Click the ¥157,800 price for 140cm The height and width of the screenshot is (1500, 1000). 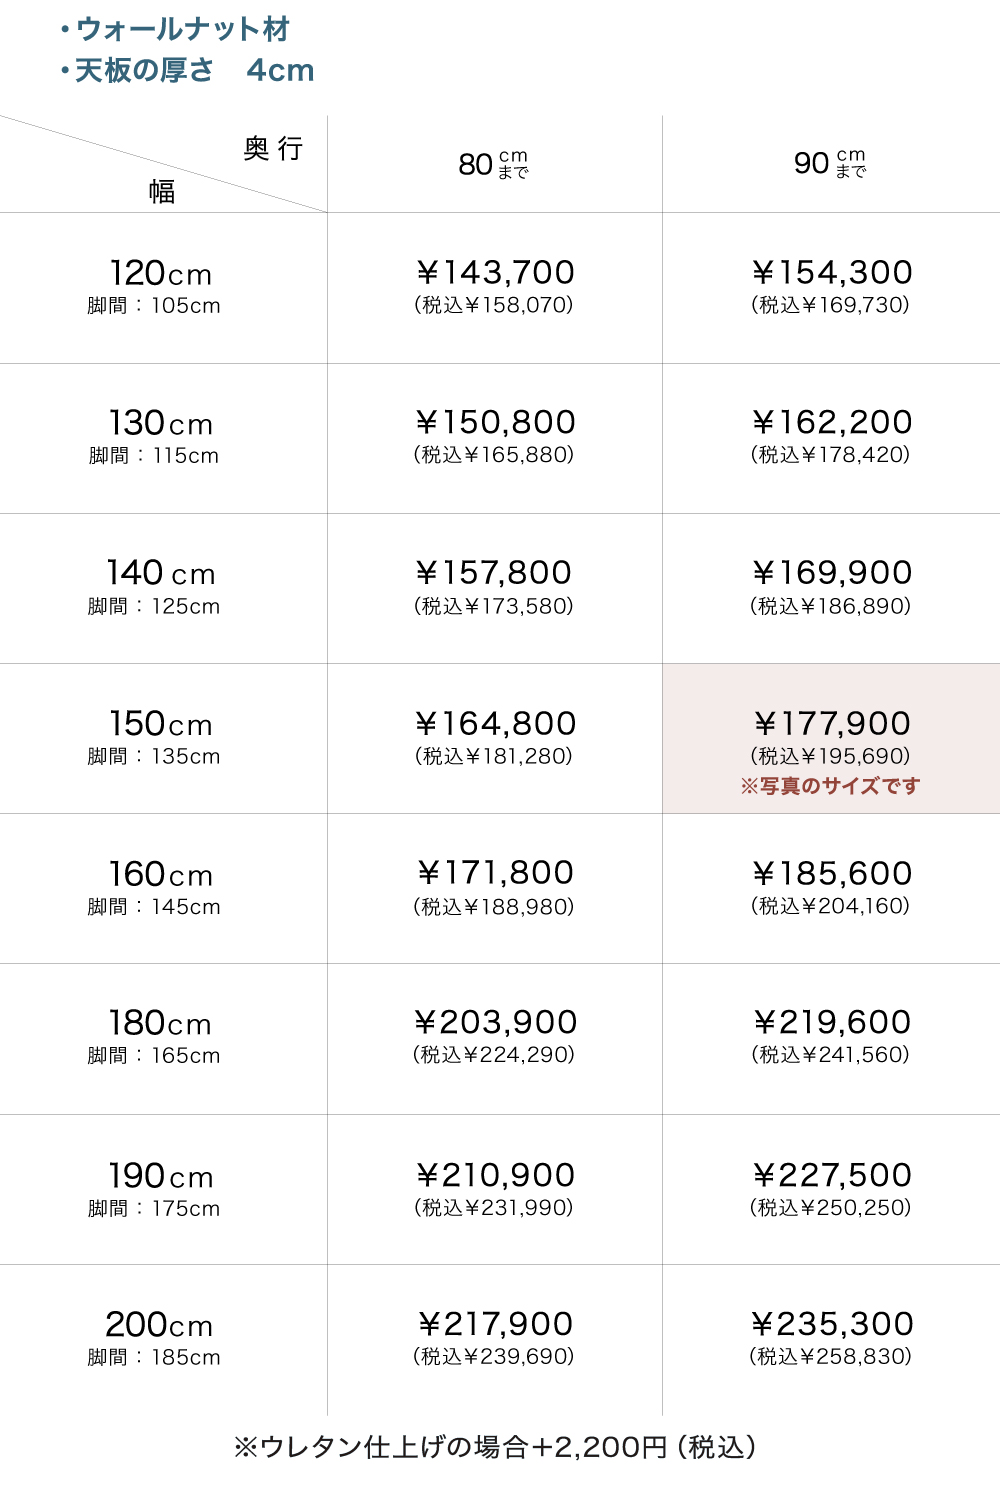494,587
